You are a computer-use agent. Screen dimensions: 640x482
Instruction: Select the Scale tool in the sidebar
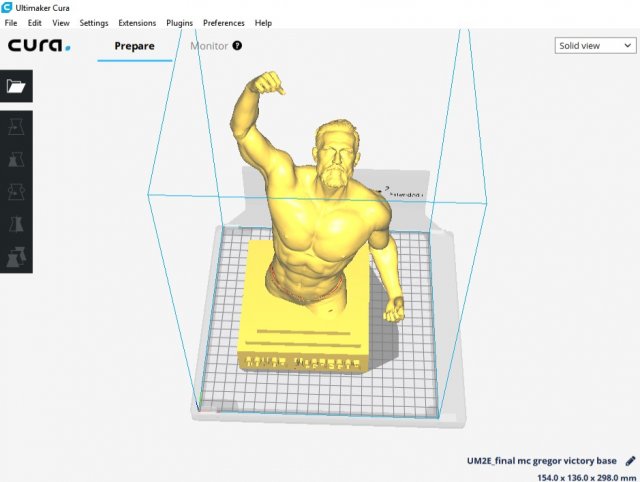point(16,159)
